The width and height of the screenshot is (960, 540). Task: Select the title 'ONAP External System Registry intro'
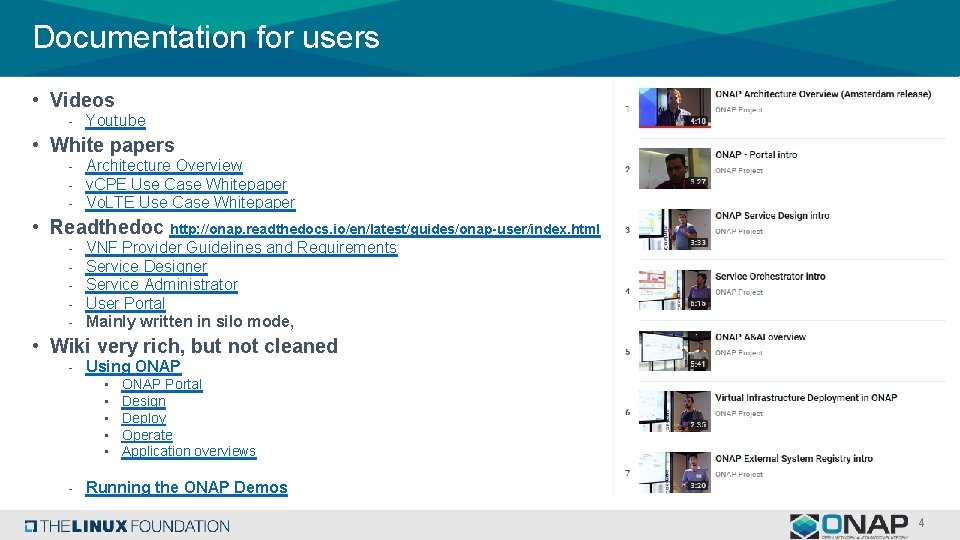[x=794, y=459]
